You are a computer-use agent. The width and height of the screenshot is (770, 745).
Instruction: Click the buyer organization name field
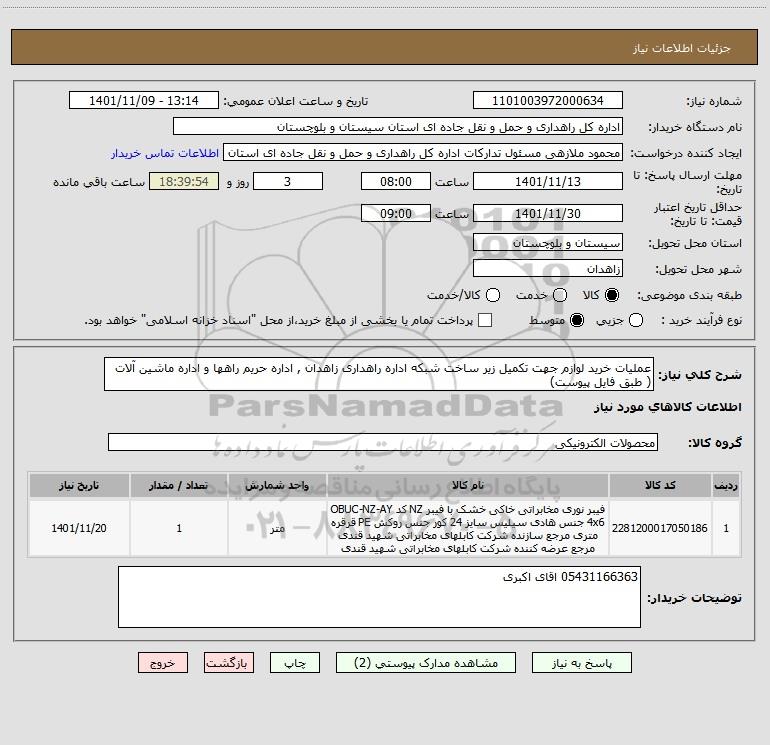(398, 127)
